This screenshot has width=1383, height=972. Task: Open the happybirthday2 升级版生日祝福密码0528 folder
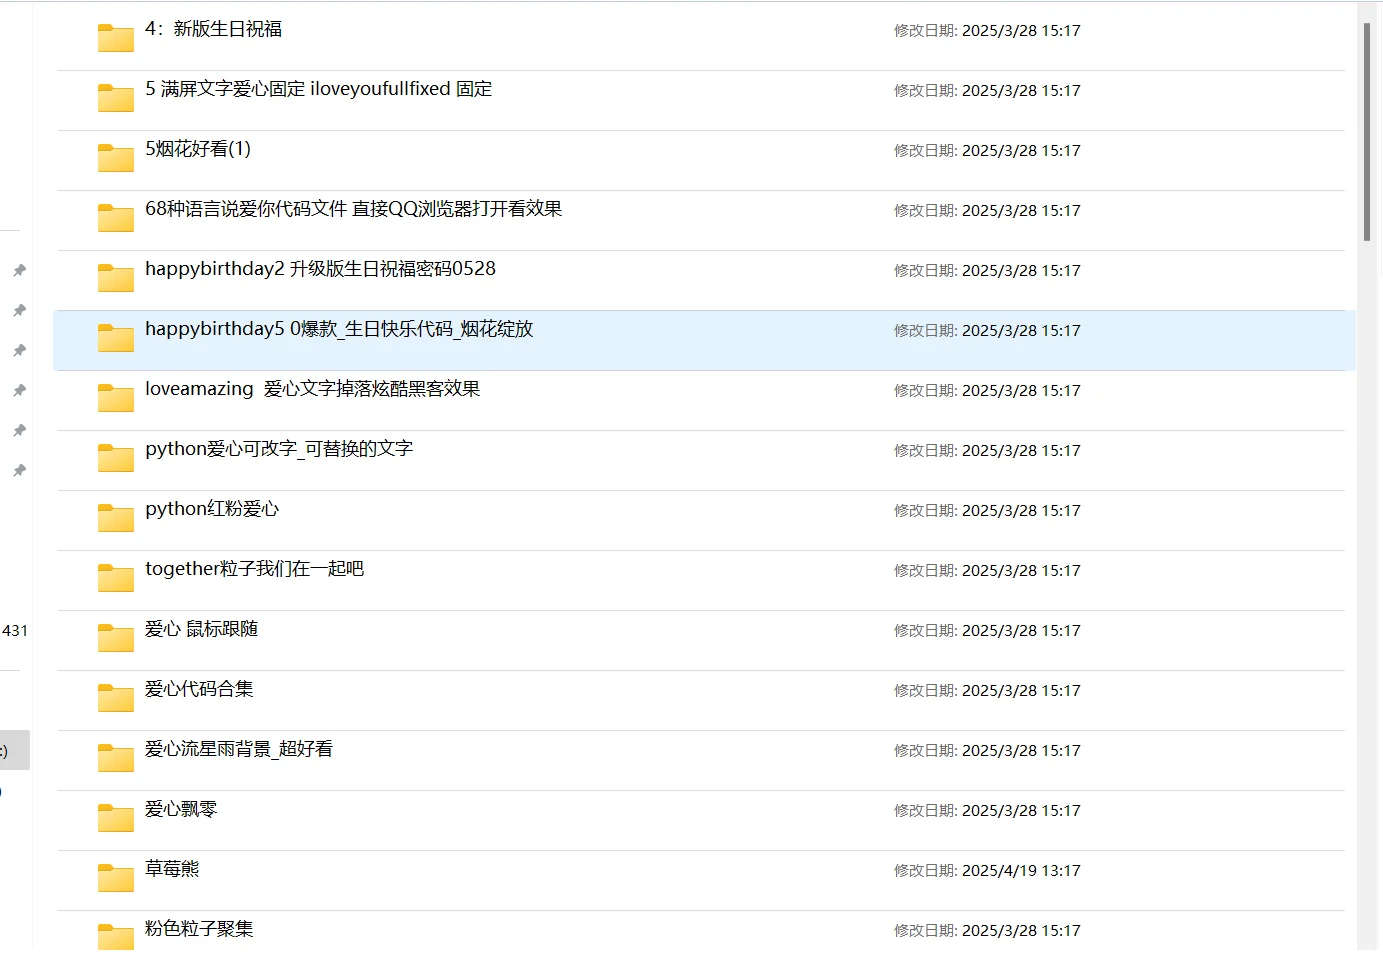tap(320, 269)
